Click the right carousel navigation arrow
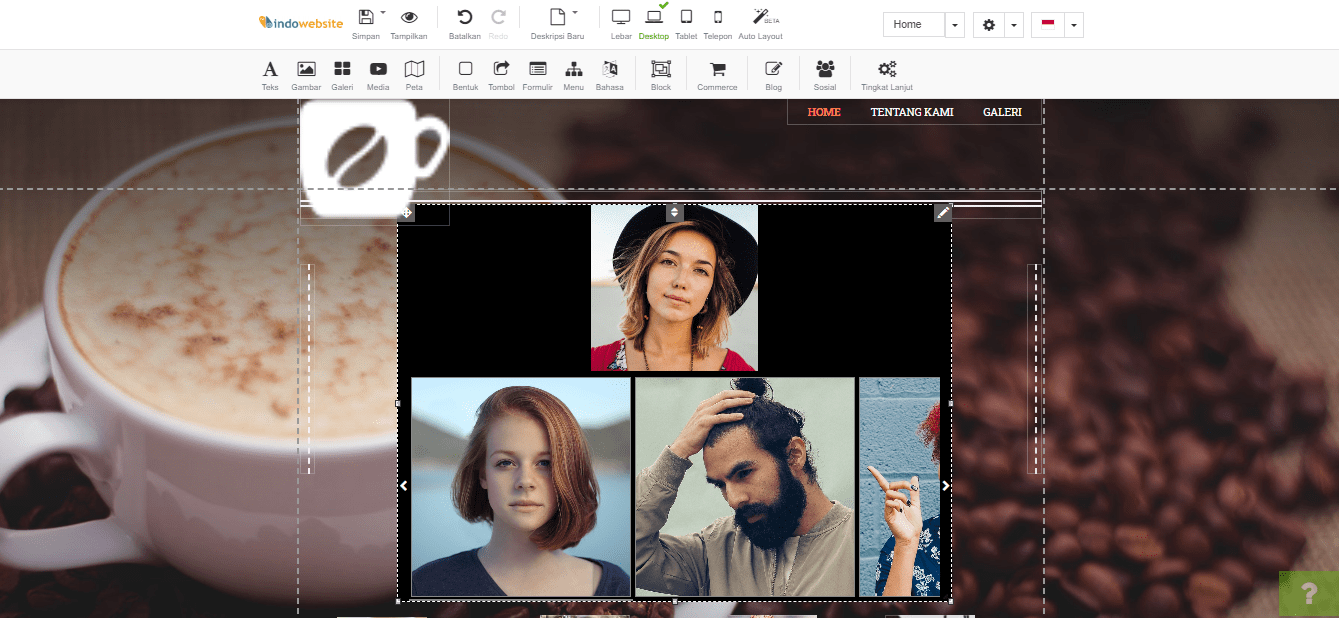The width and height of the screenshot is (1339, 618). click(944, 485)
